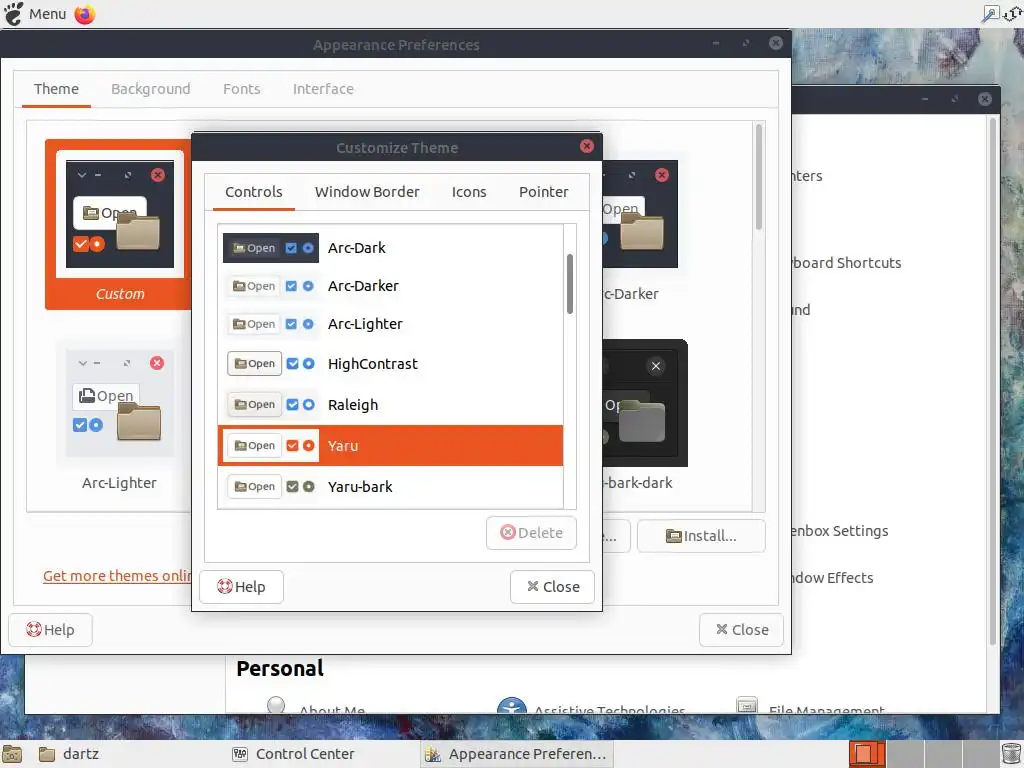Click the Arc-Dark row preview checkbox

291,248
